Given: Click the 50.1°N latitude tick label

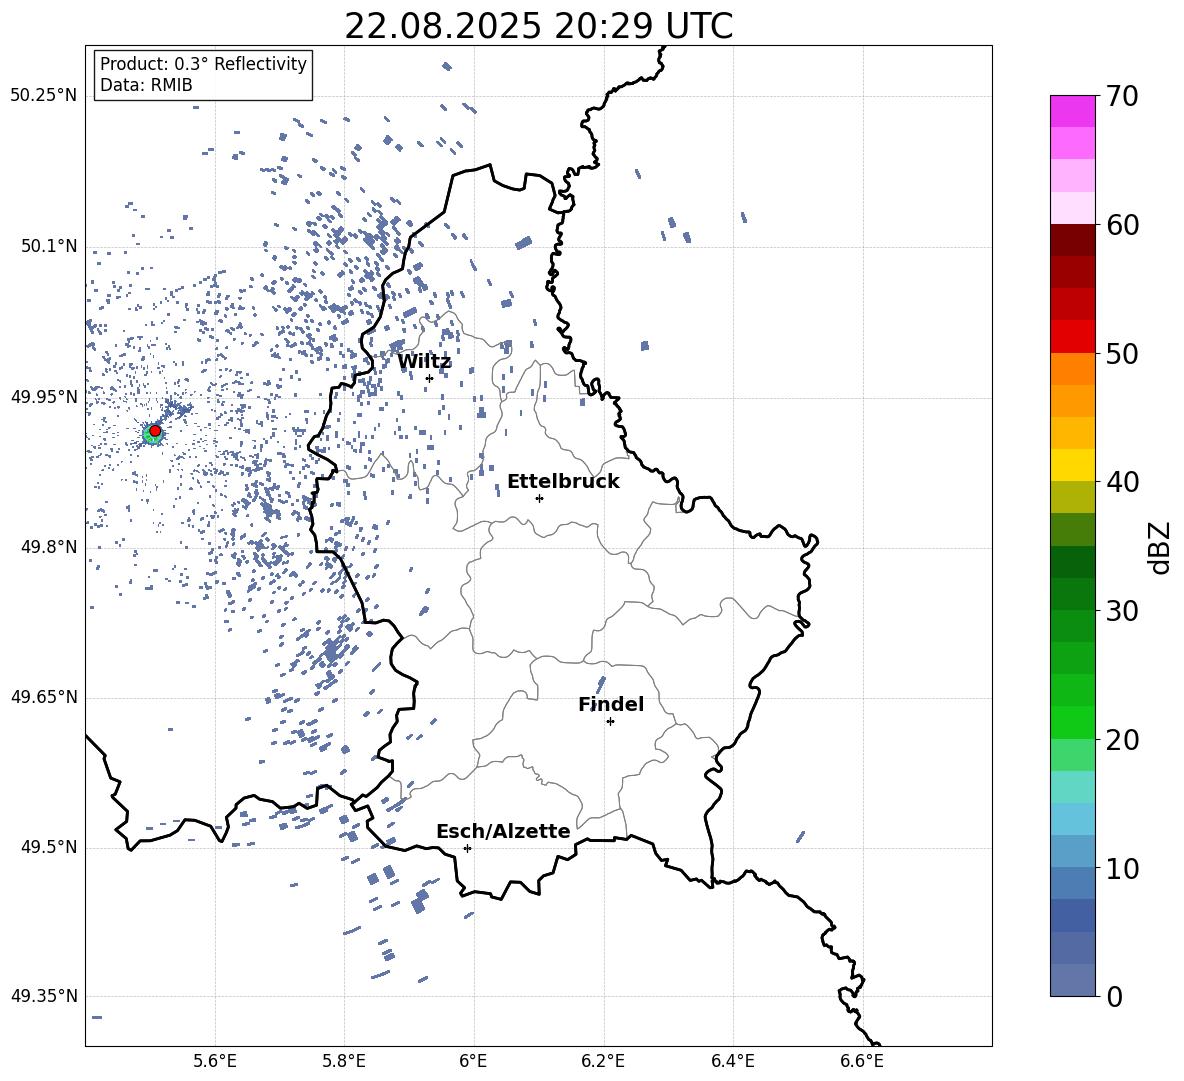Looking at the screenshot, I should [x=49, y=246].
